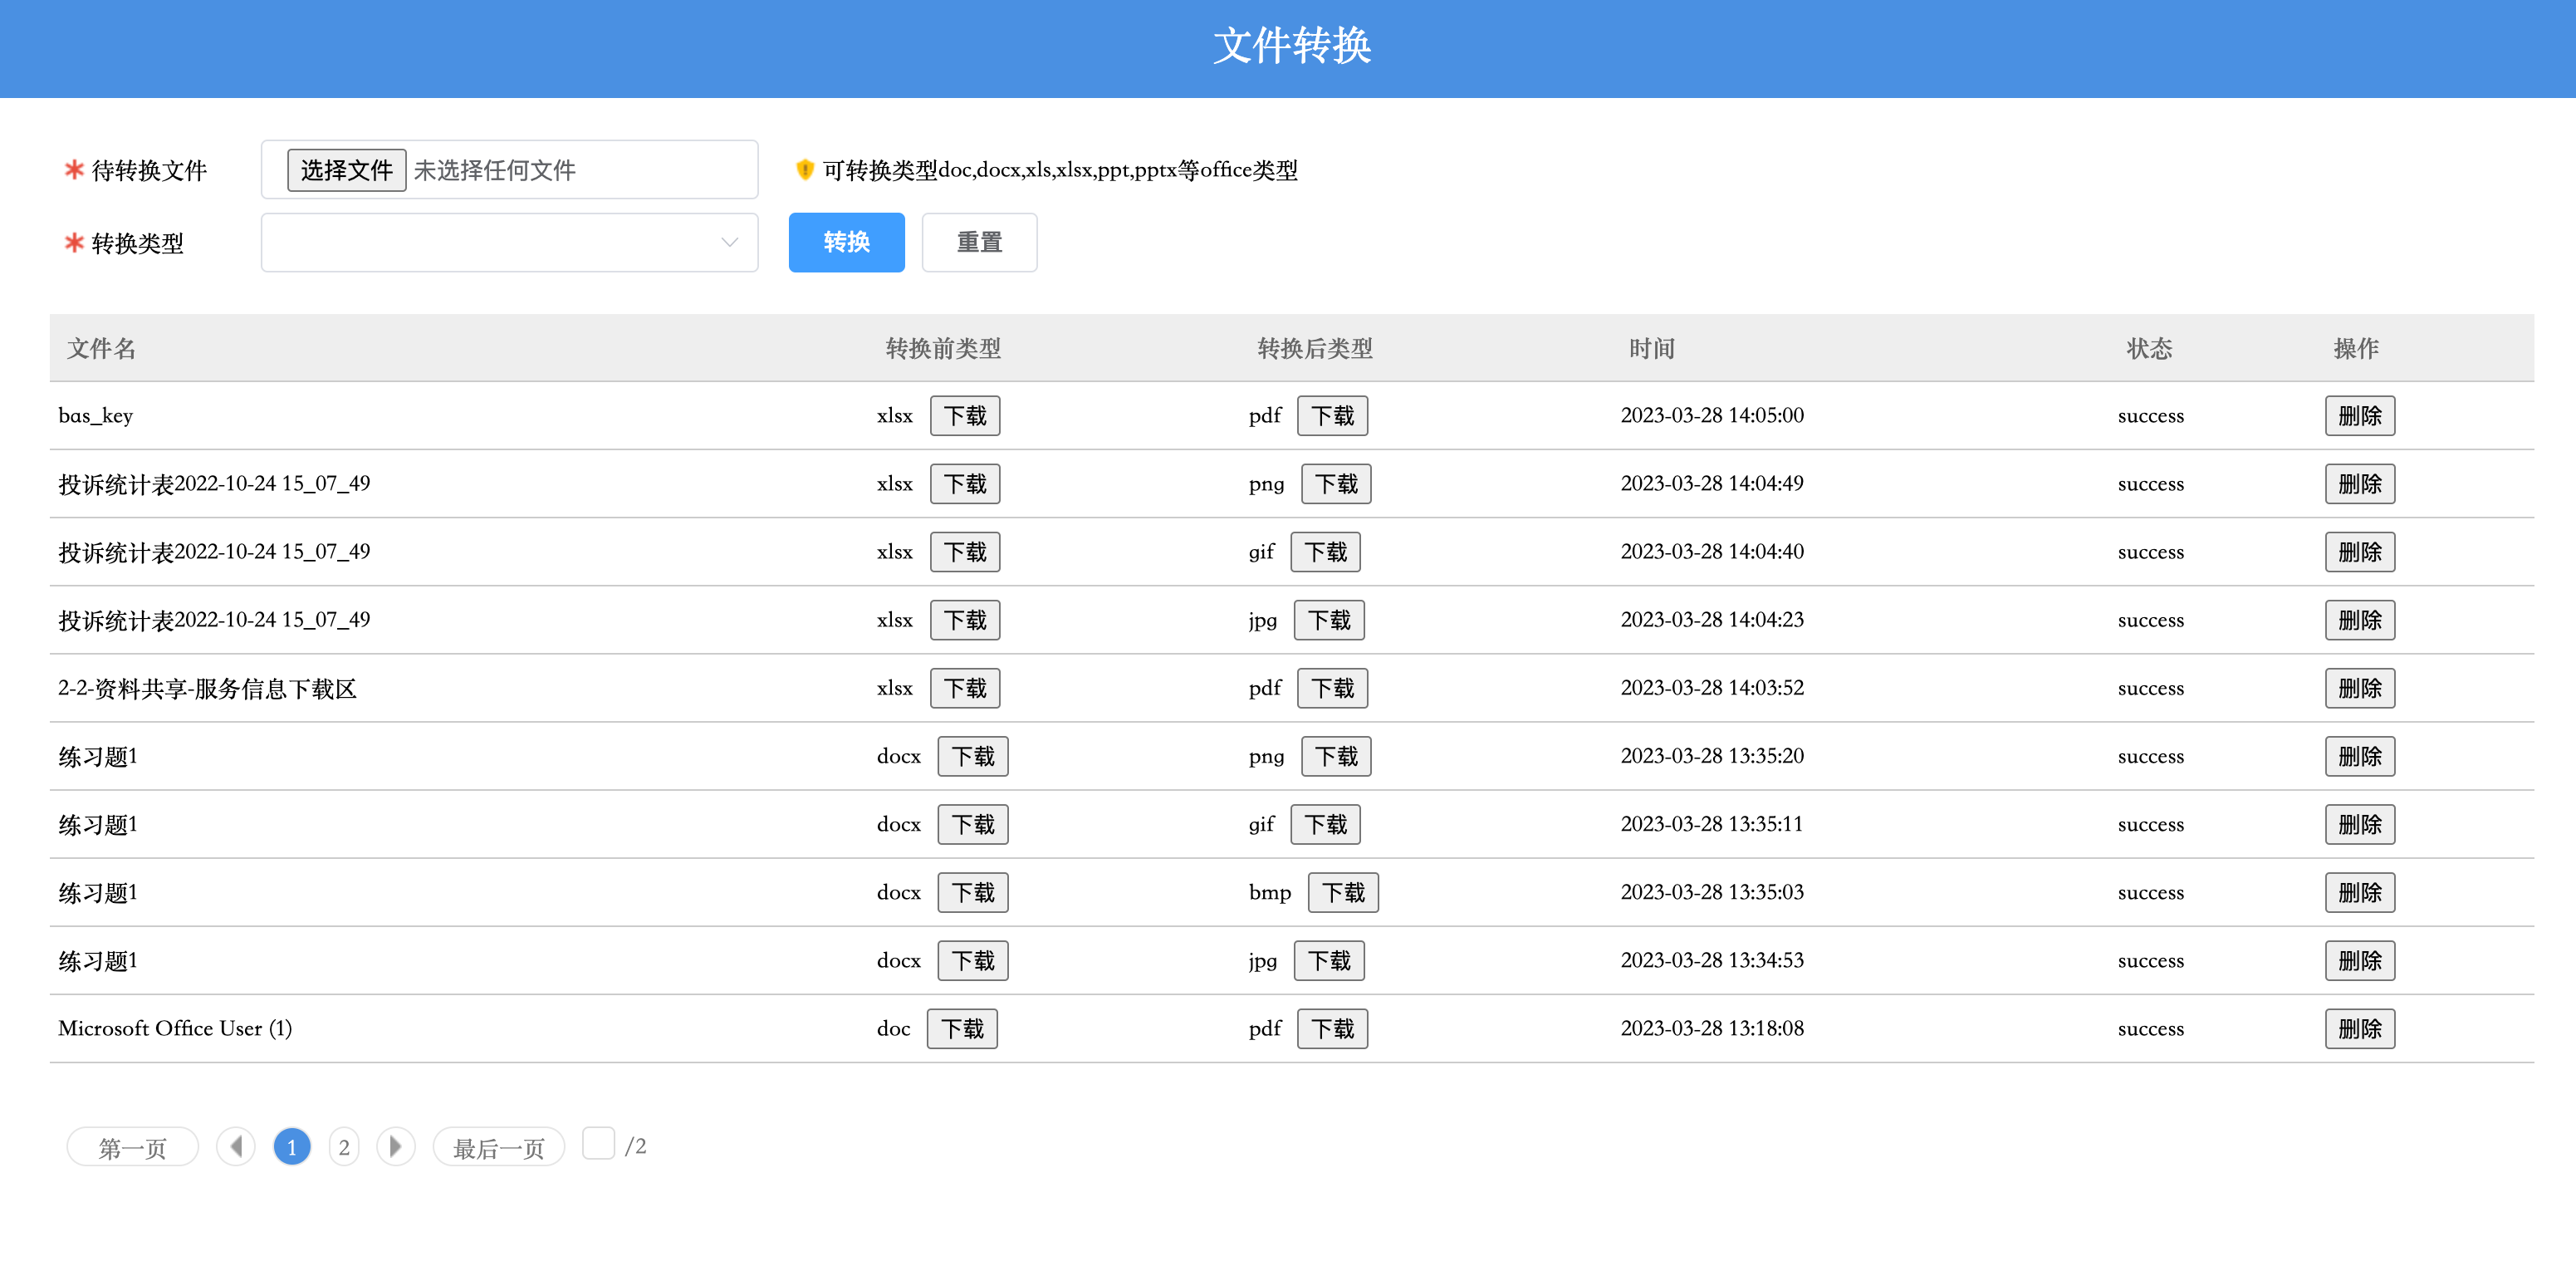Click the 文件名 column header
Screen dimensions: 2576x1266
pyautogui.click(x=101, y=348)
